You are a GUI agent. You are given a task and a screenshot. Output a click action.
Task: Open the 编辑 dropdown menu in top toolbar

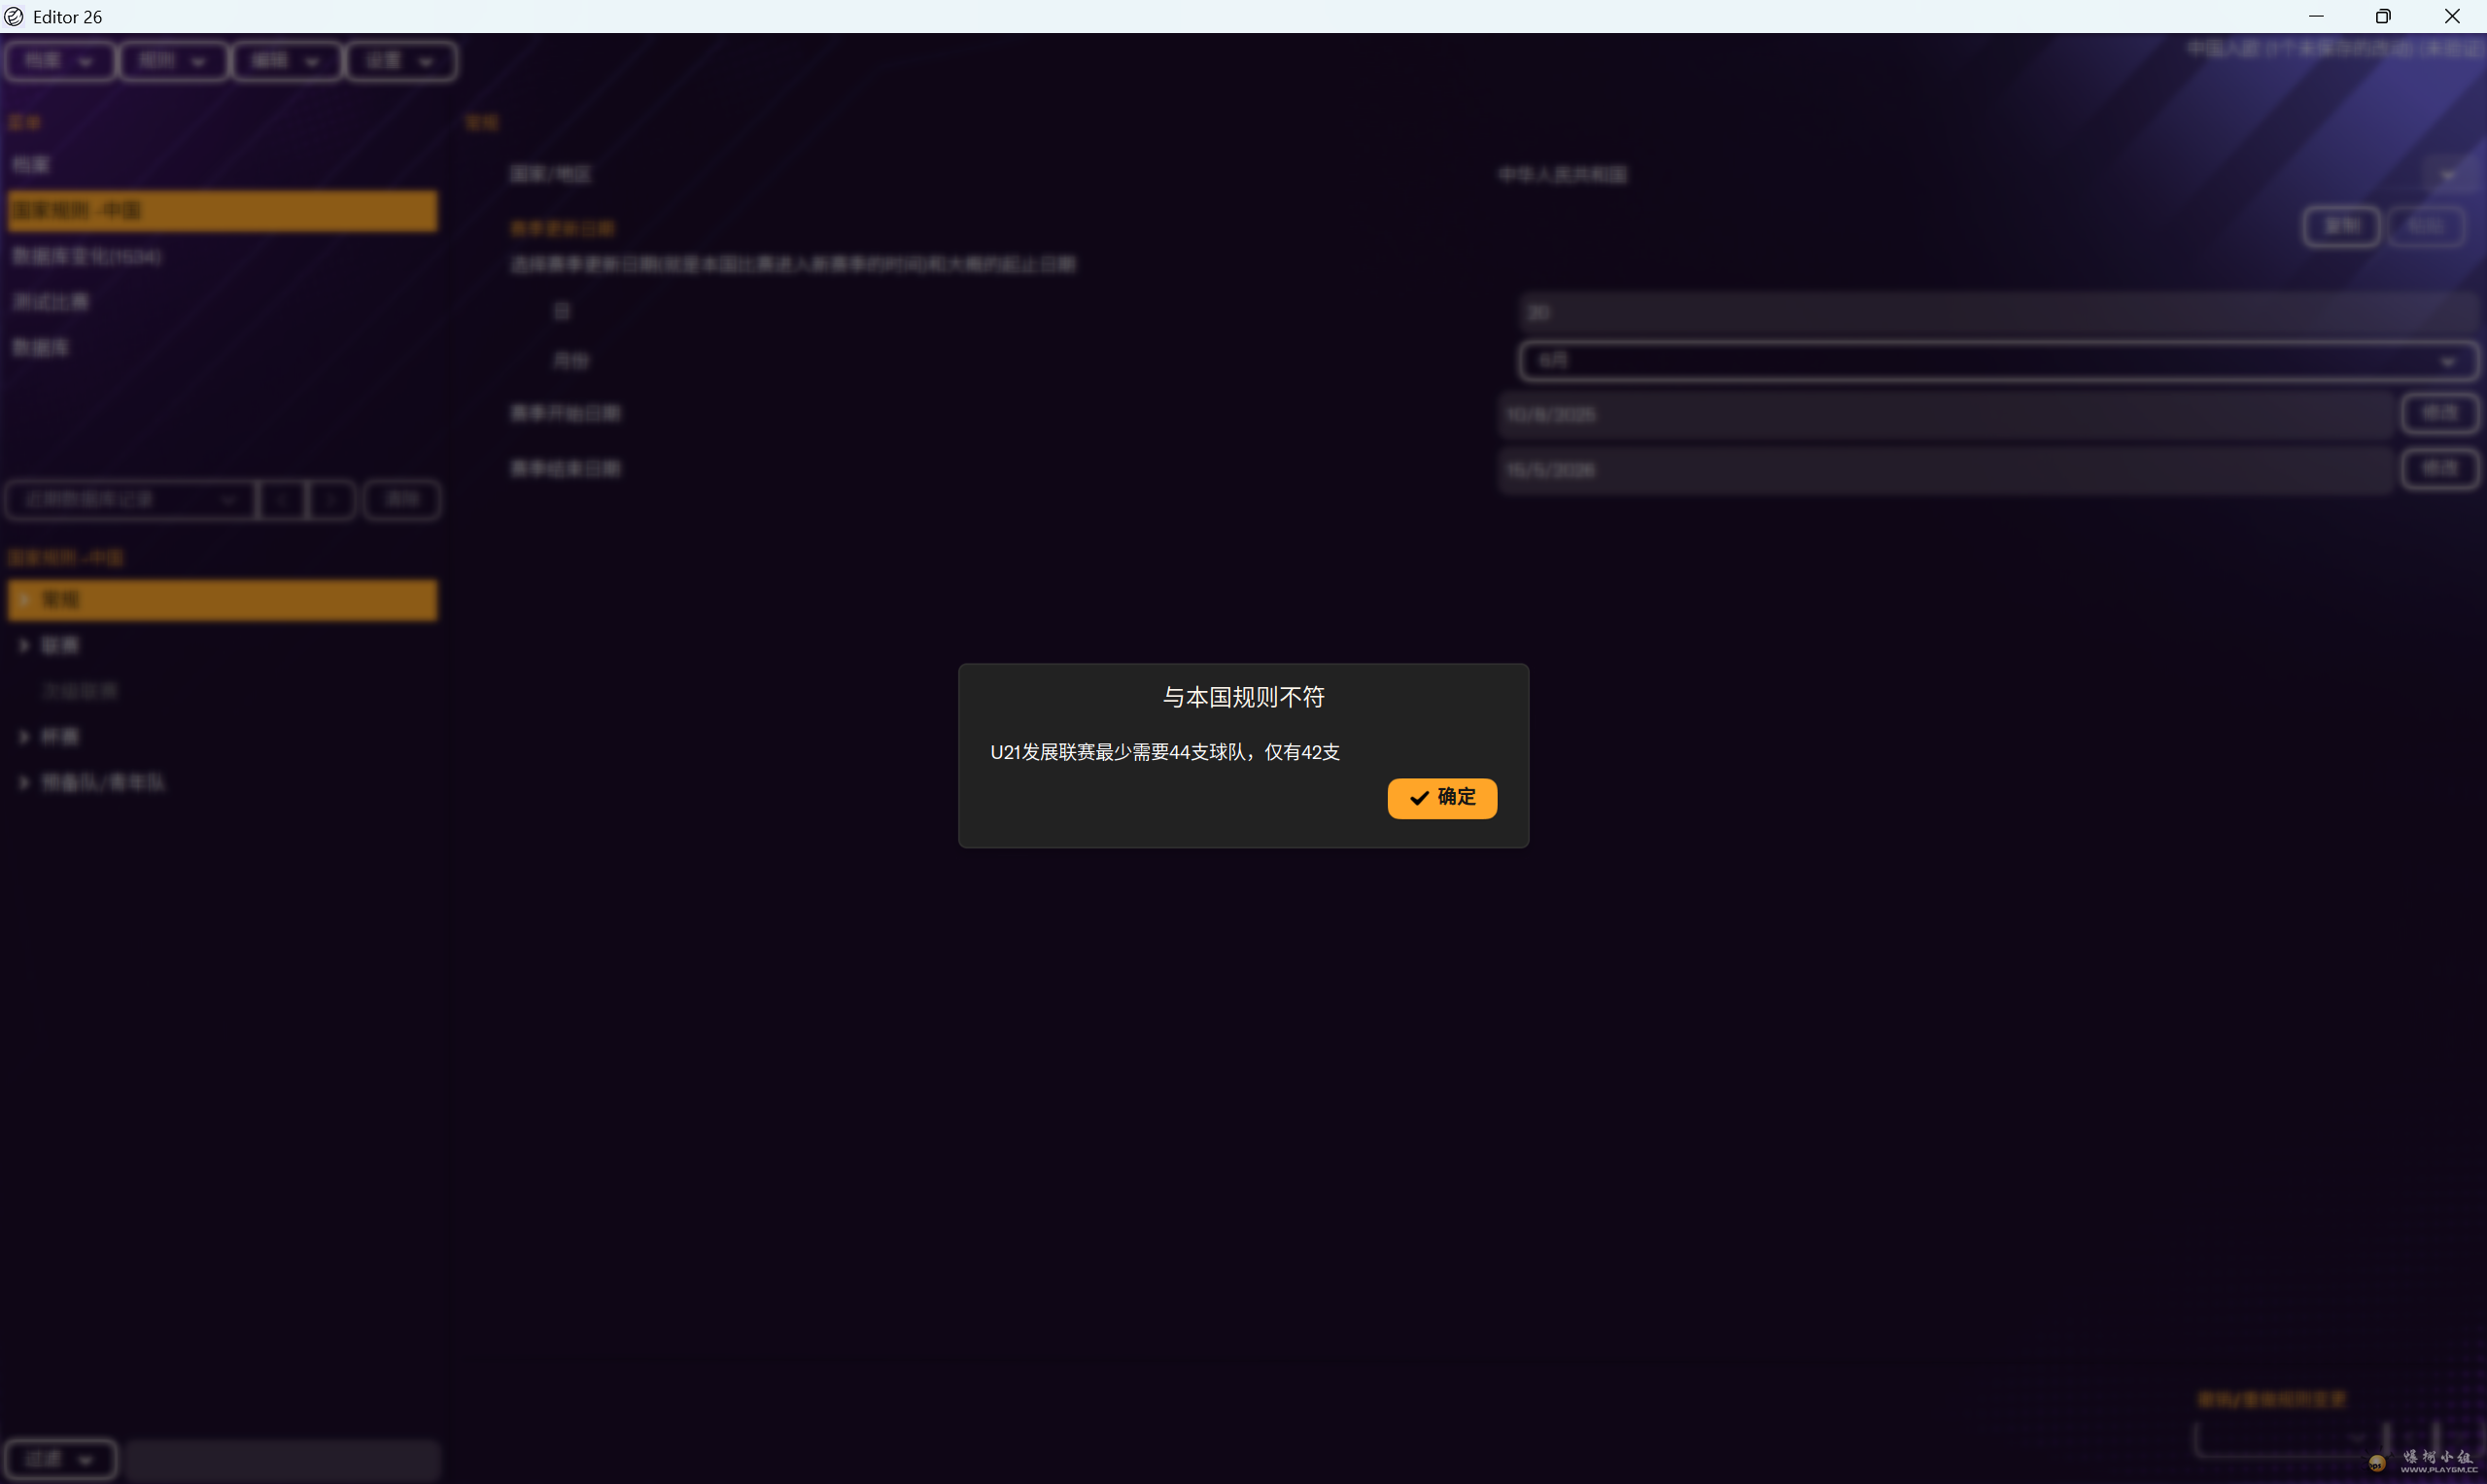coord(286,61)
